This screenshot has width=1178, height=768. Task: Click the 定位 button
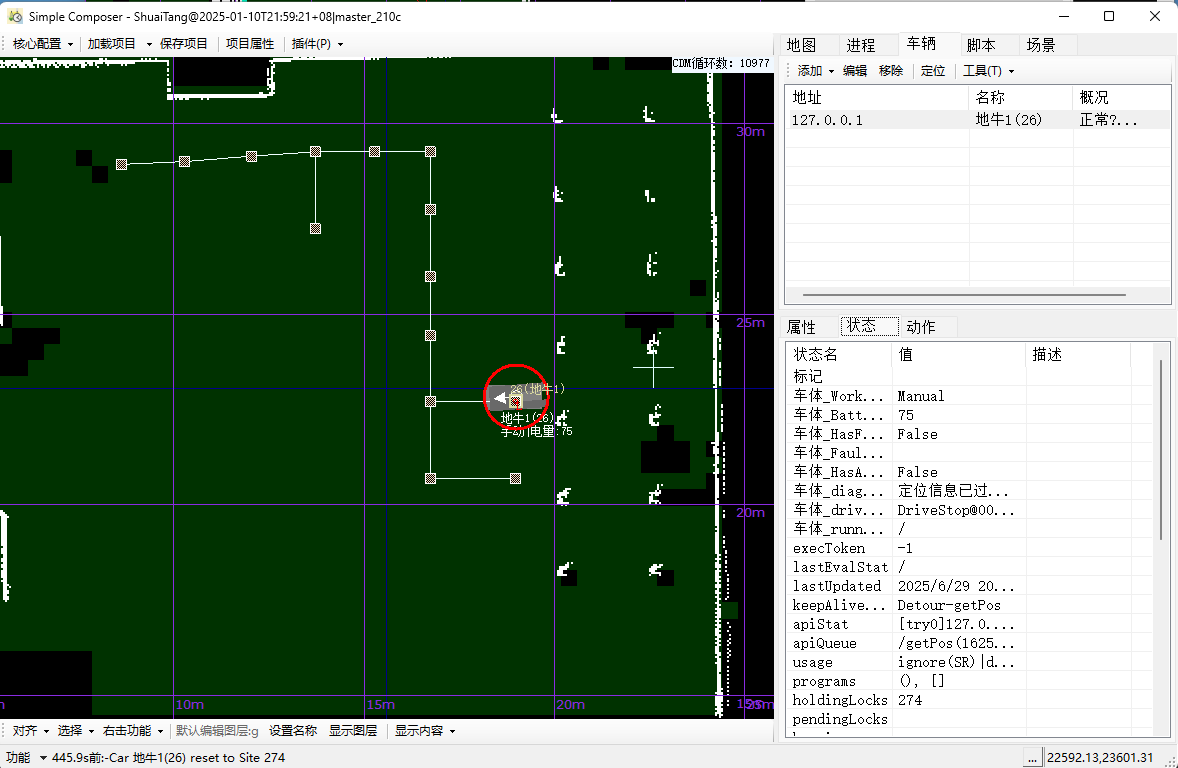(x=932, y=71)
